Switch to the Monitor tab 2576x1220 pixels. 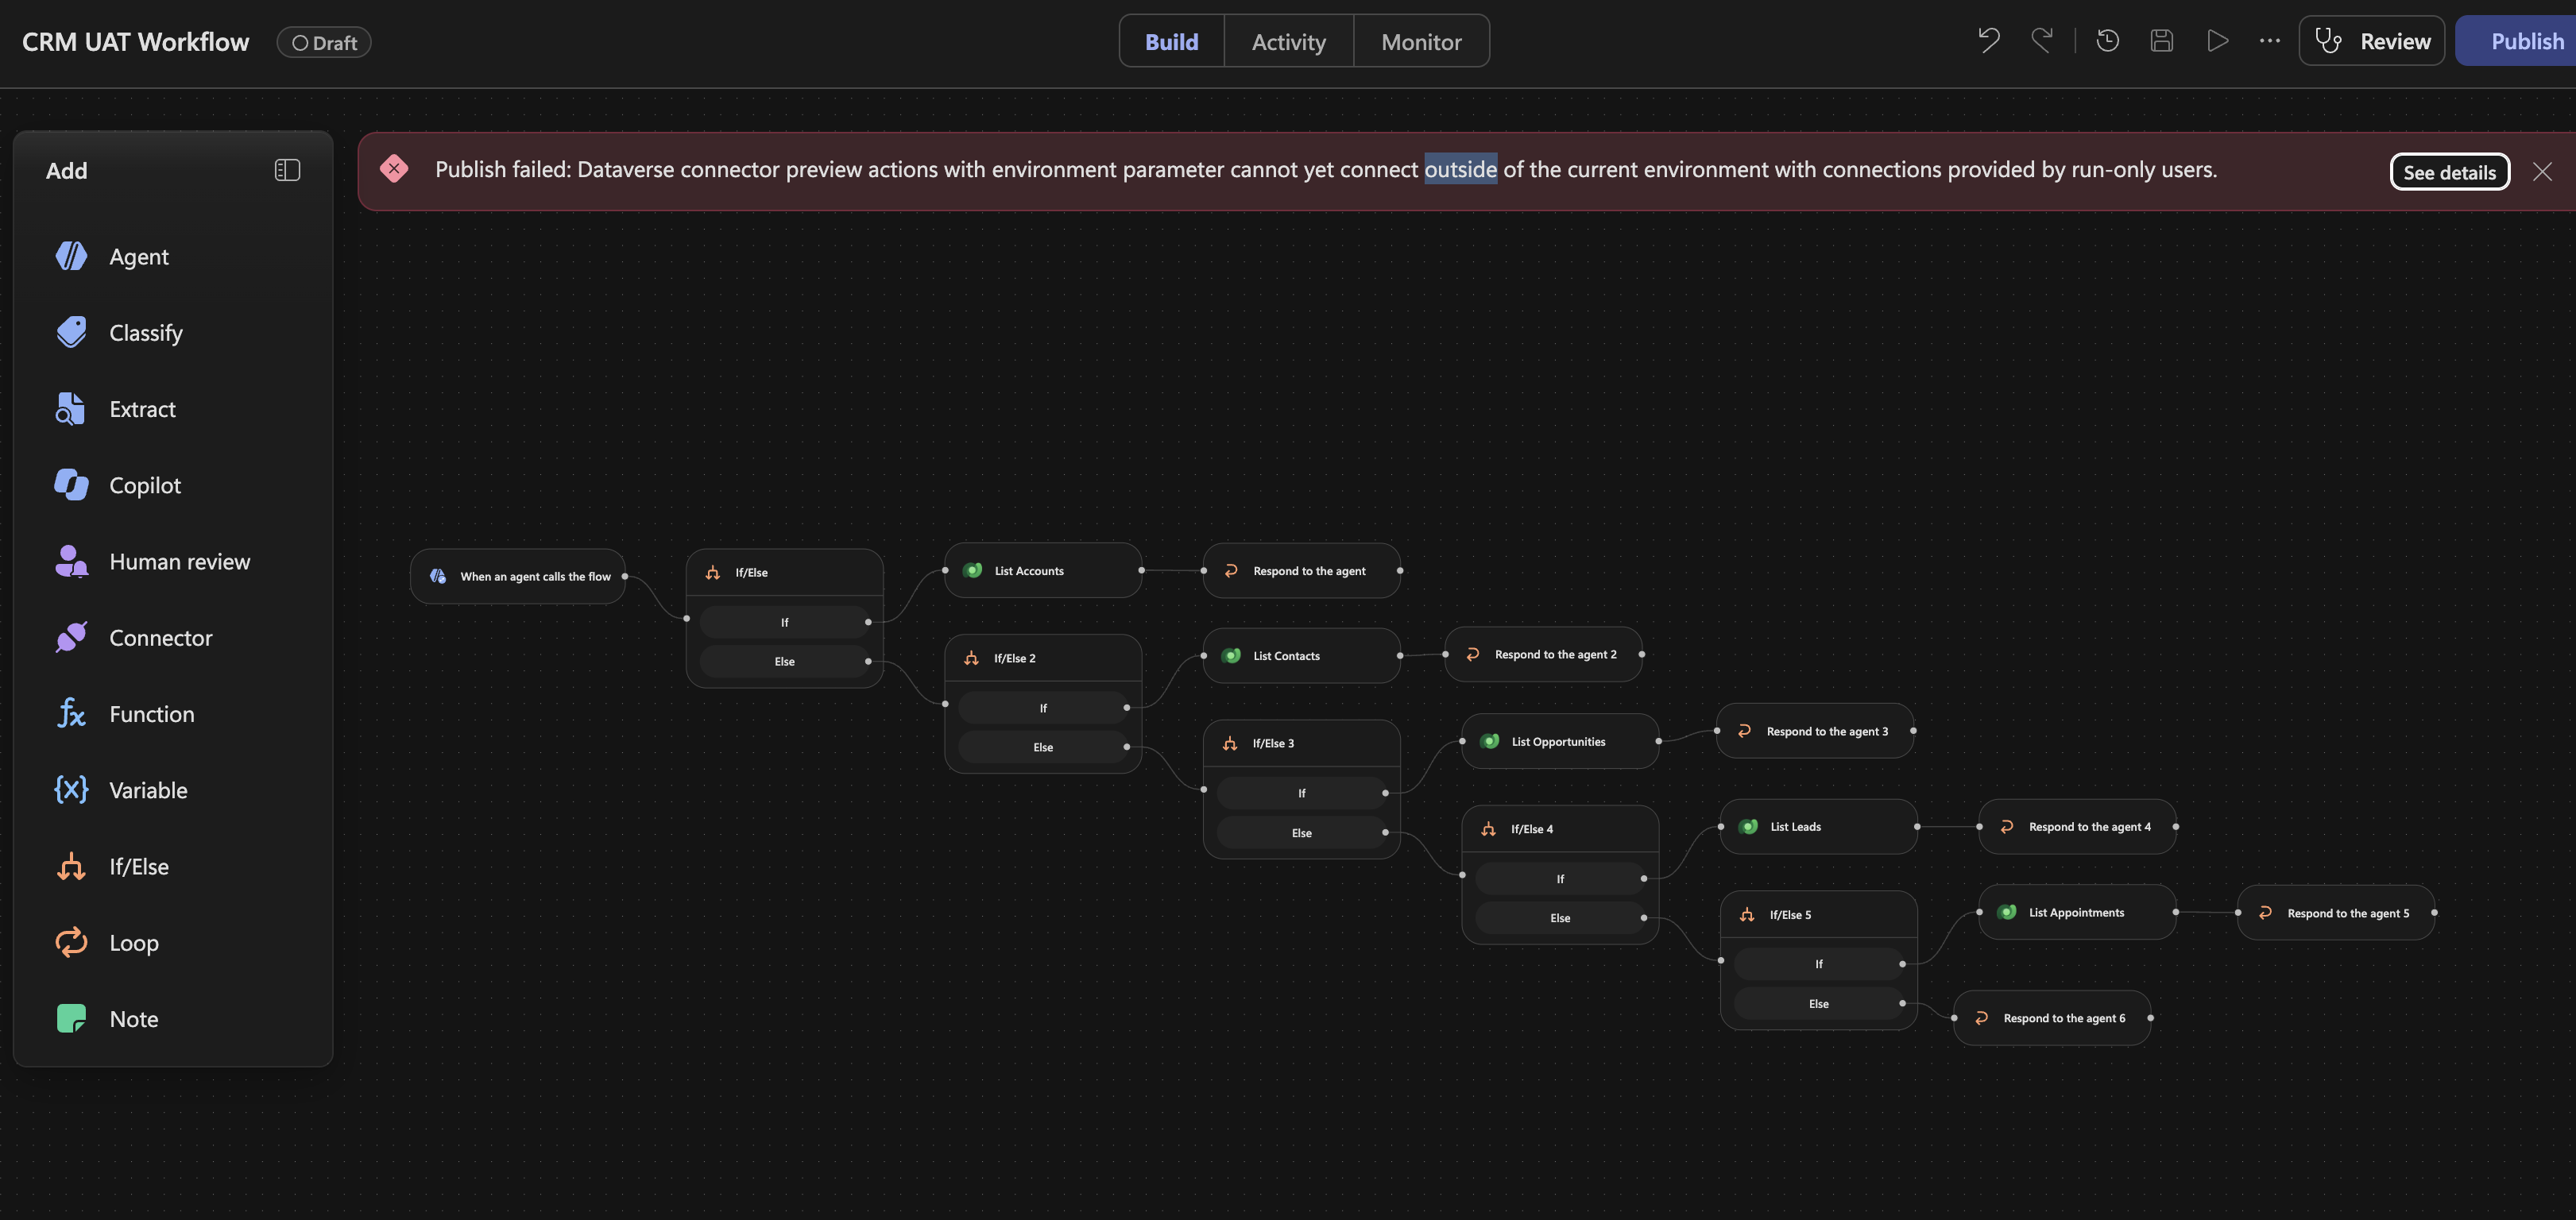tap(1421, 41)
